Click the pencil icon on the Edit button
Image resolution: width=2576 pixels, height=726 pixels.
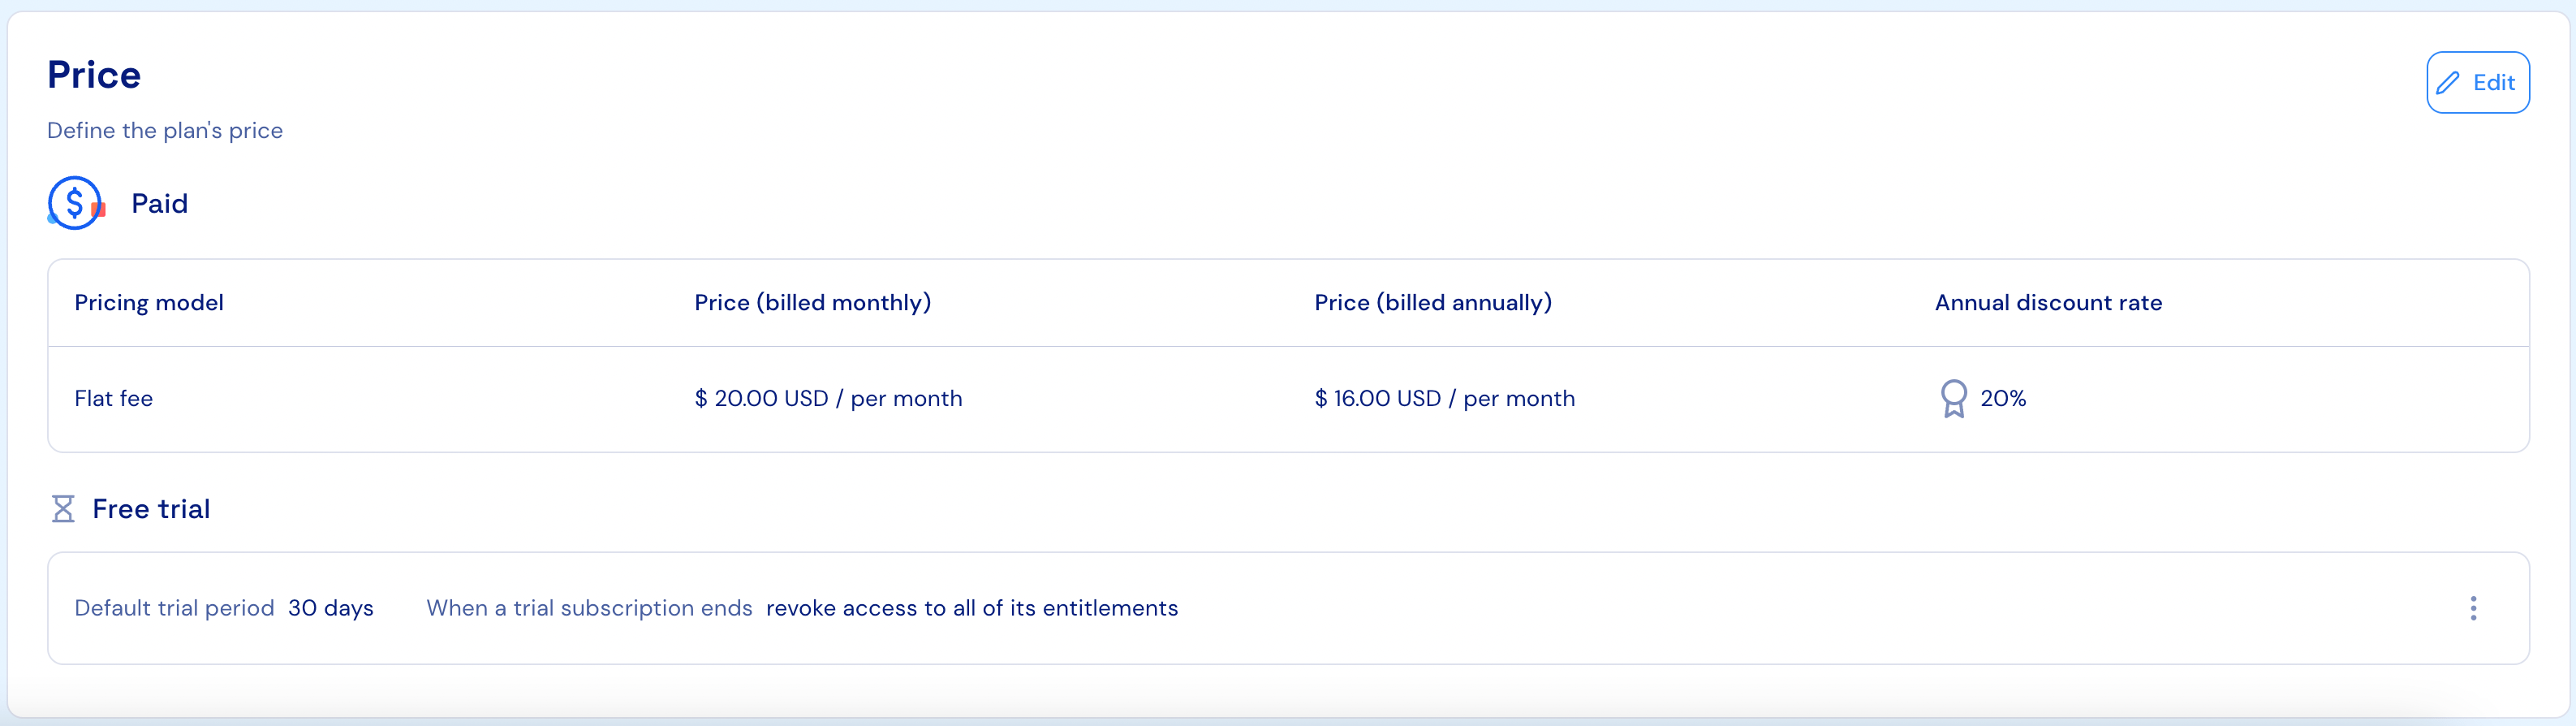coord(2448,82)
